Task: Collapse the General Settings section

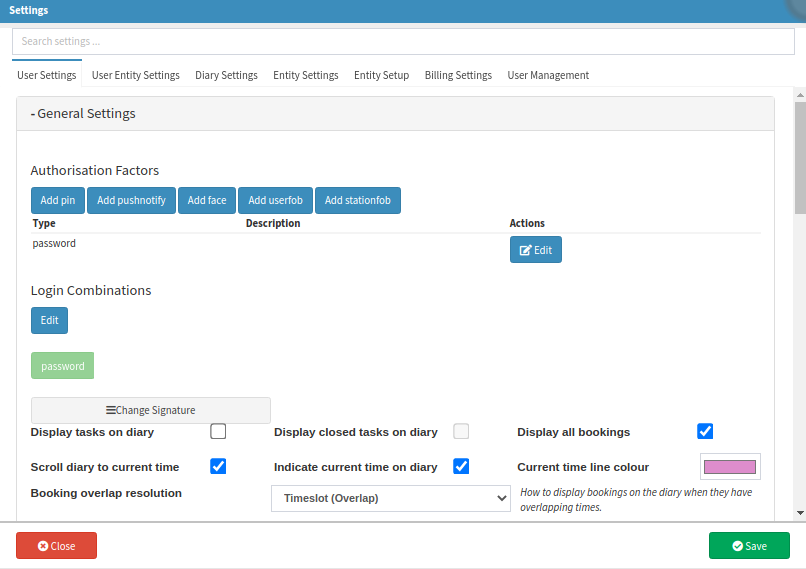Action: (x=84, y=114)
